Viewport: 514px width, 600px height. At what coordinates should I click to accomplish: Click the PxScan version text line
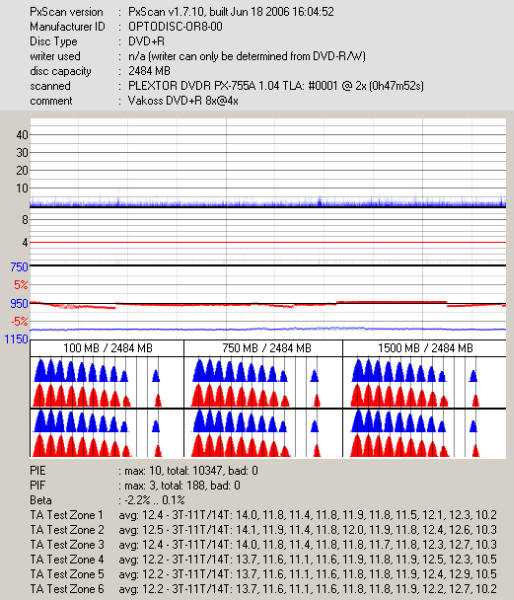(x=182, y=12)
